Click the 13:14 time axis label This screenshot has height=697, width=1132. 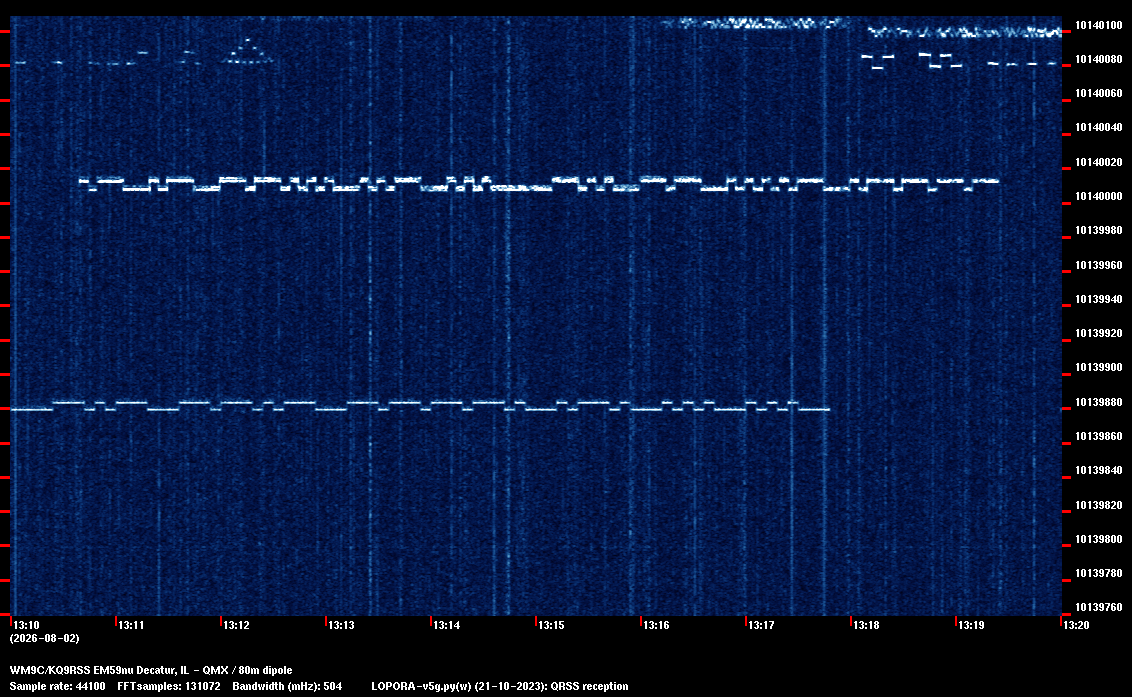click(x=446, y=625)
